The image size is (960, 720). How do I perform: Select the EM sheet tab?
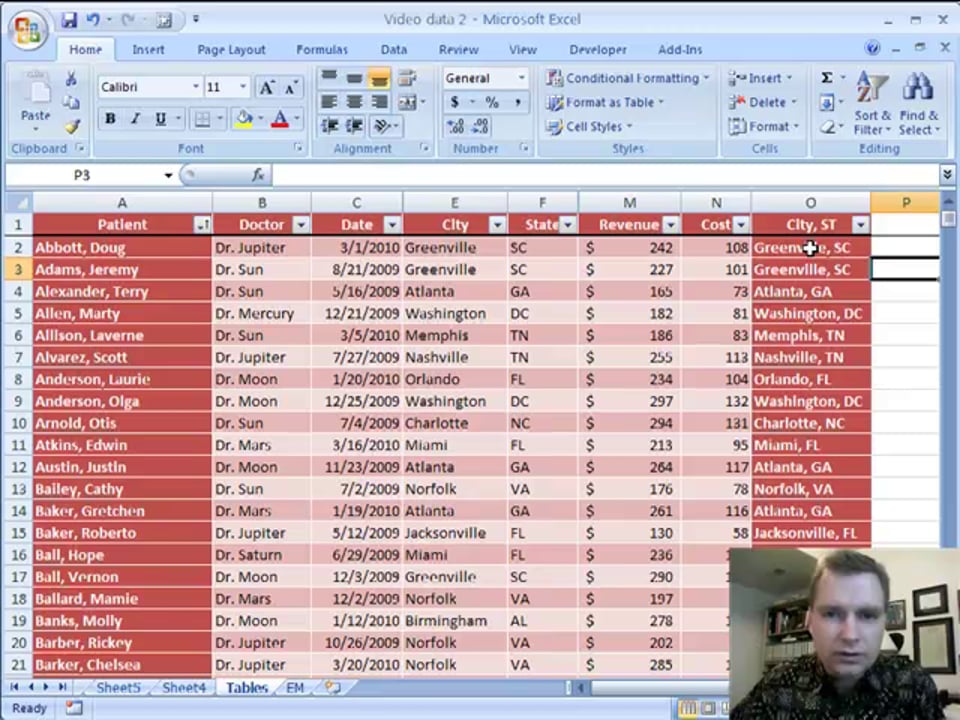pyautogui.click(x=295, y=688)
